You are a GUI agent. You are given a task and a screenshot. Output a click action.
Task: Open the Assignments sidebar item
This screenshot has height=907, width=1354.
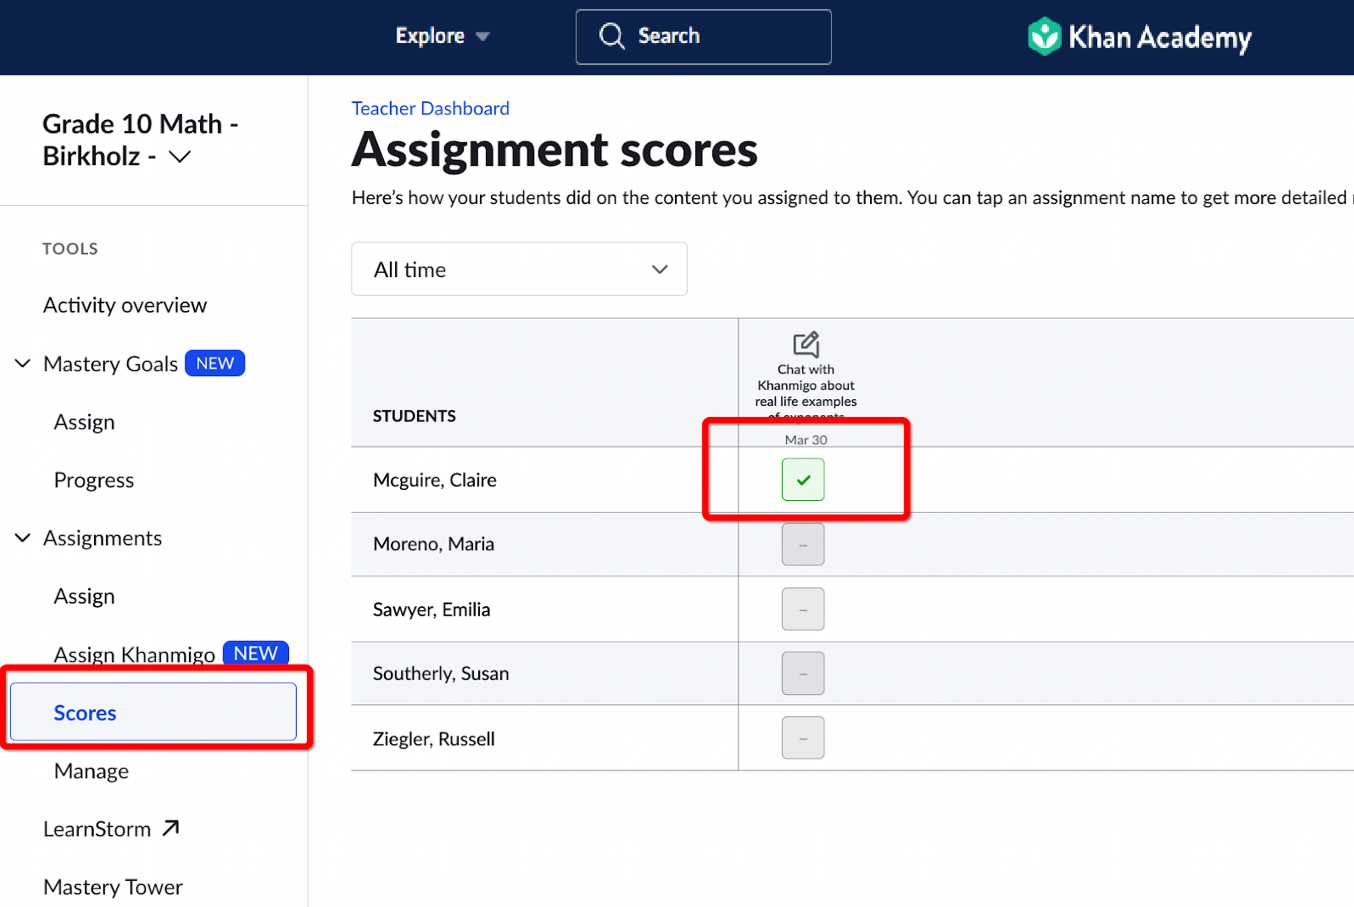tap(102, 538)
